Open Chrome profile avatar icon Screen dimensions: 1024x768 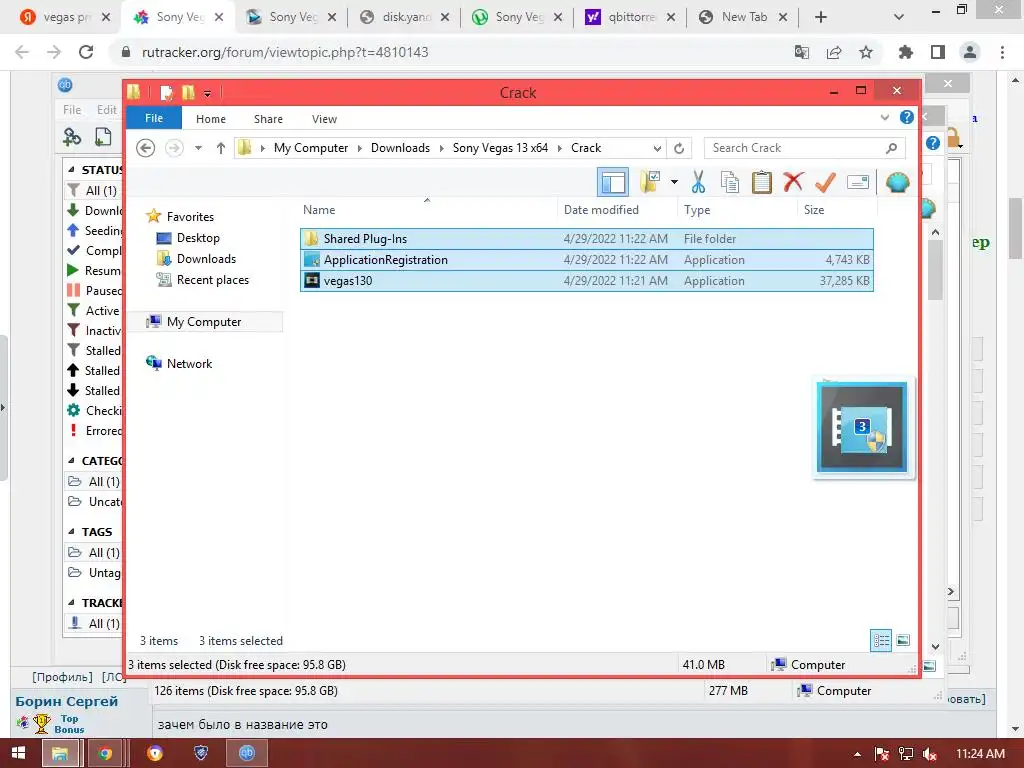pos(970,52)
